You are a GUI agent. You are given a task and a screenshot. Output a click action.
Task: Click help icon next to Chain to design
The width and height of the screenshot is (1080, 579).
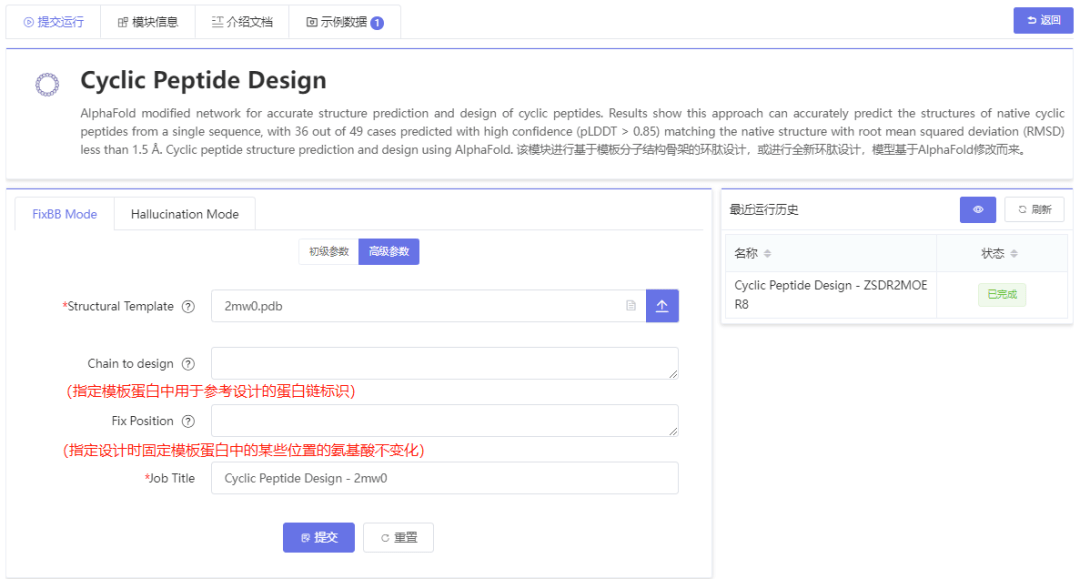188,364
